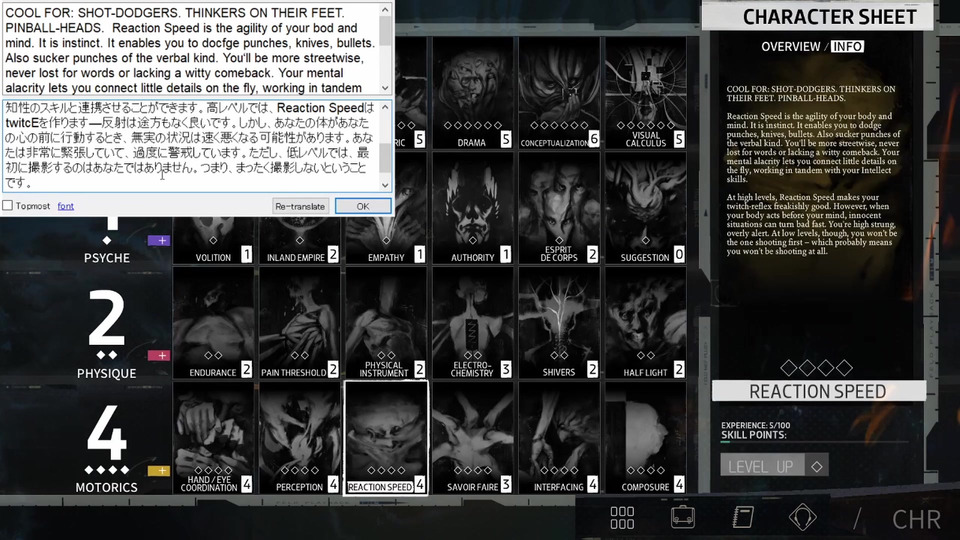Screen dimensions: 960x540
Task: Click the REACTION SPEED title bar in info panel
Action: pyautogui.click(x=819, y=391)
